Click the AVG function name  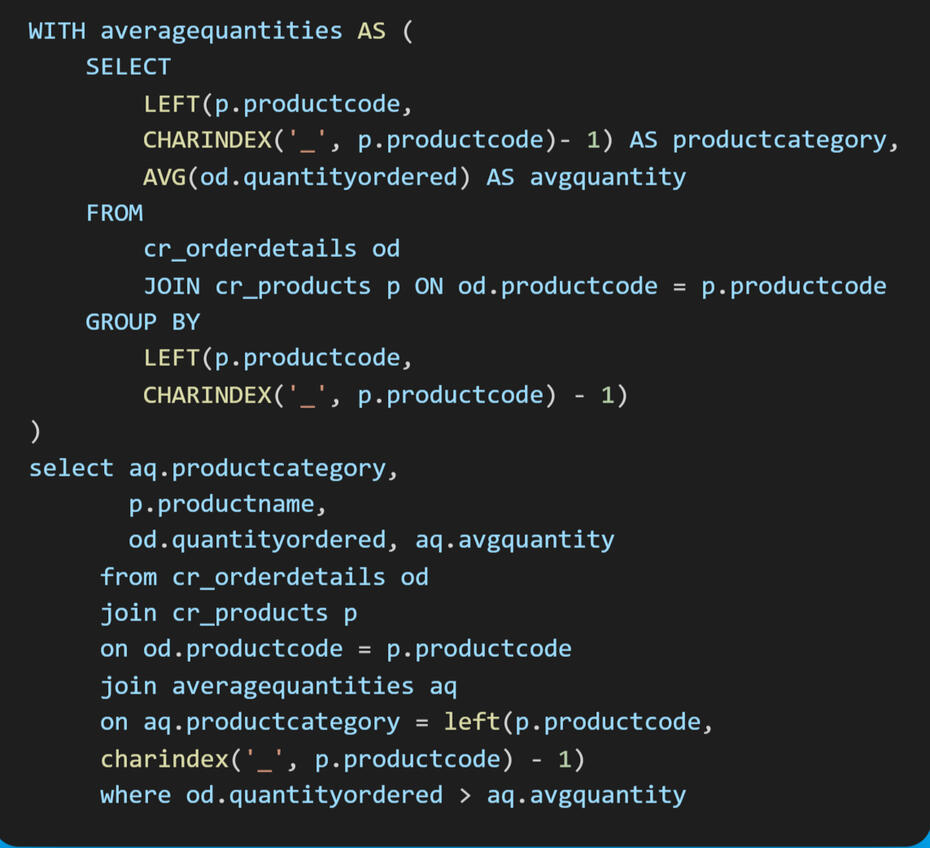pyautogui.click(x=164, y=177)
